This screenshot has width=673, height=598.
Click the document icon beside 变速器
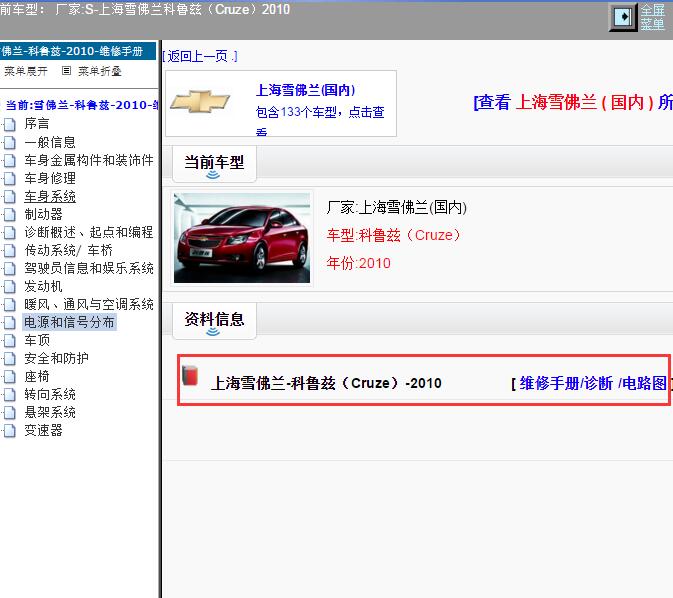(x=10, y=430)
